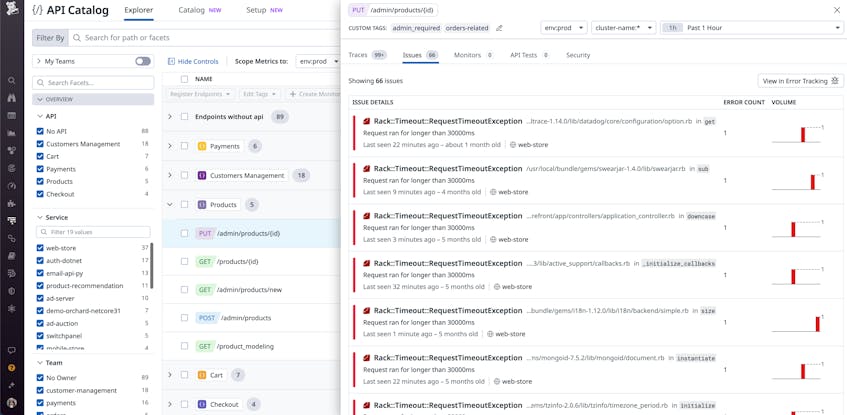Click the Ruby icon of the swearjar.rb issue
This screenshot has height=415, width=847.
click(x=366, y=169)
